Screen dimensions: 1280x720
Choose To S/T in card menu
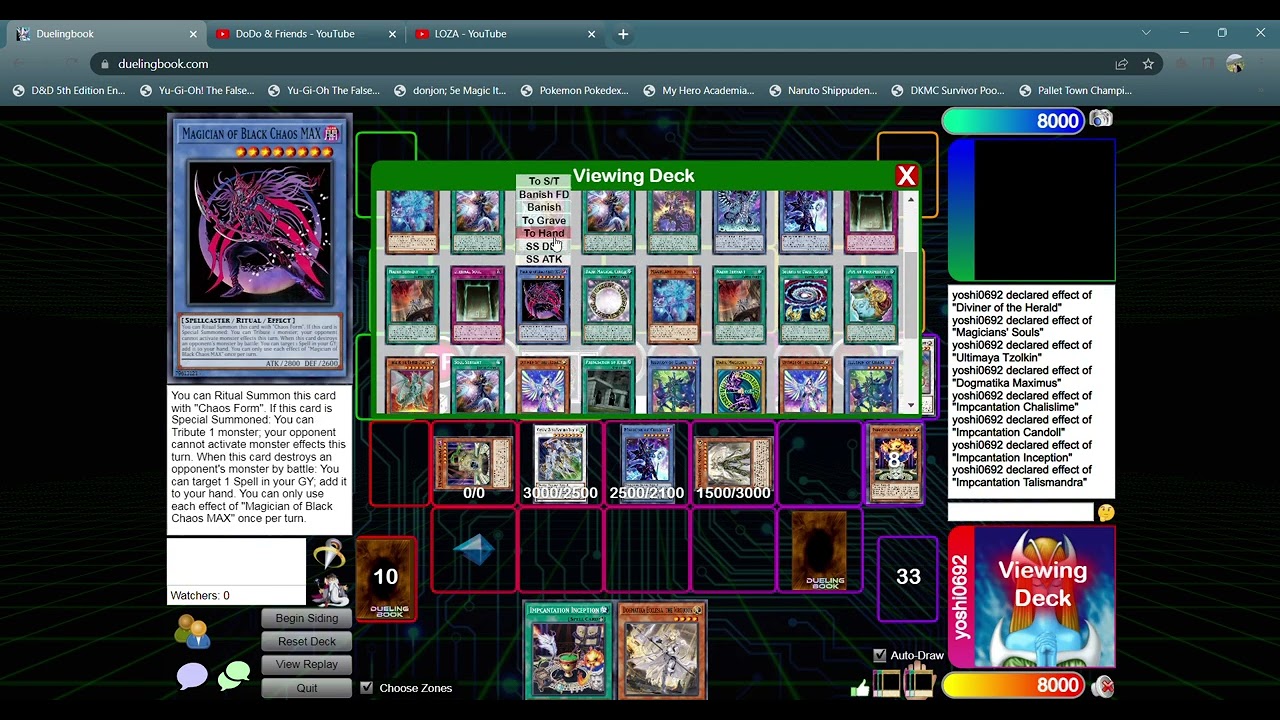(544, 181)
